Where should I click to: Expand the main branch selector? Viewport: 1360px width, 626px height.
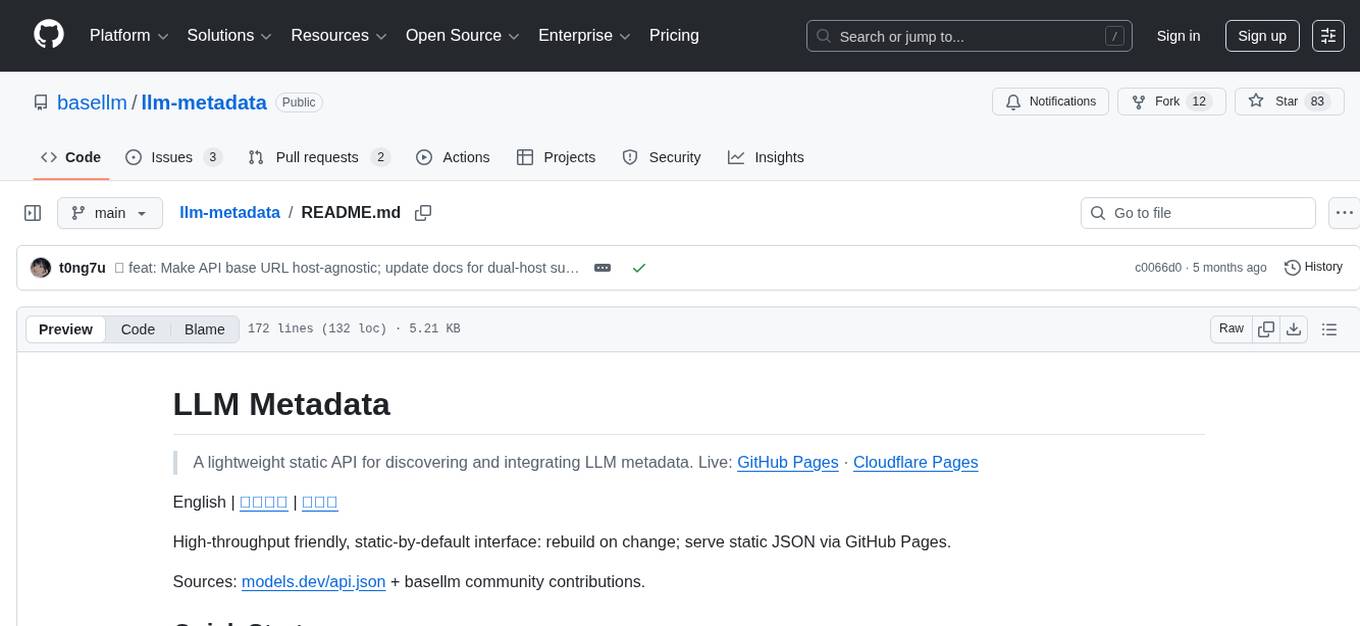coord(110,212)
